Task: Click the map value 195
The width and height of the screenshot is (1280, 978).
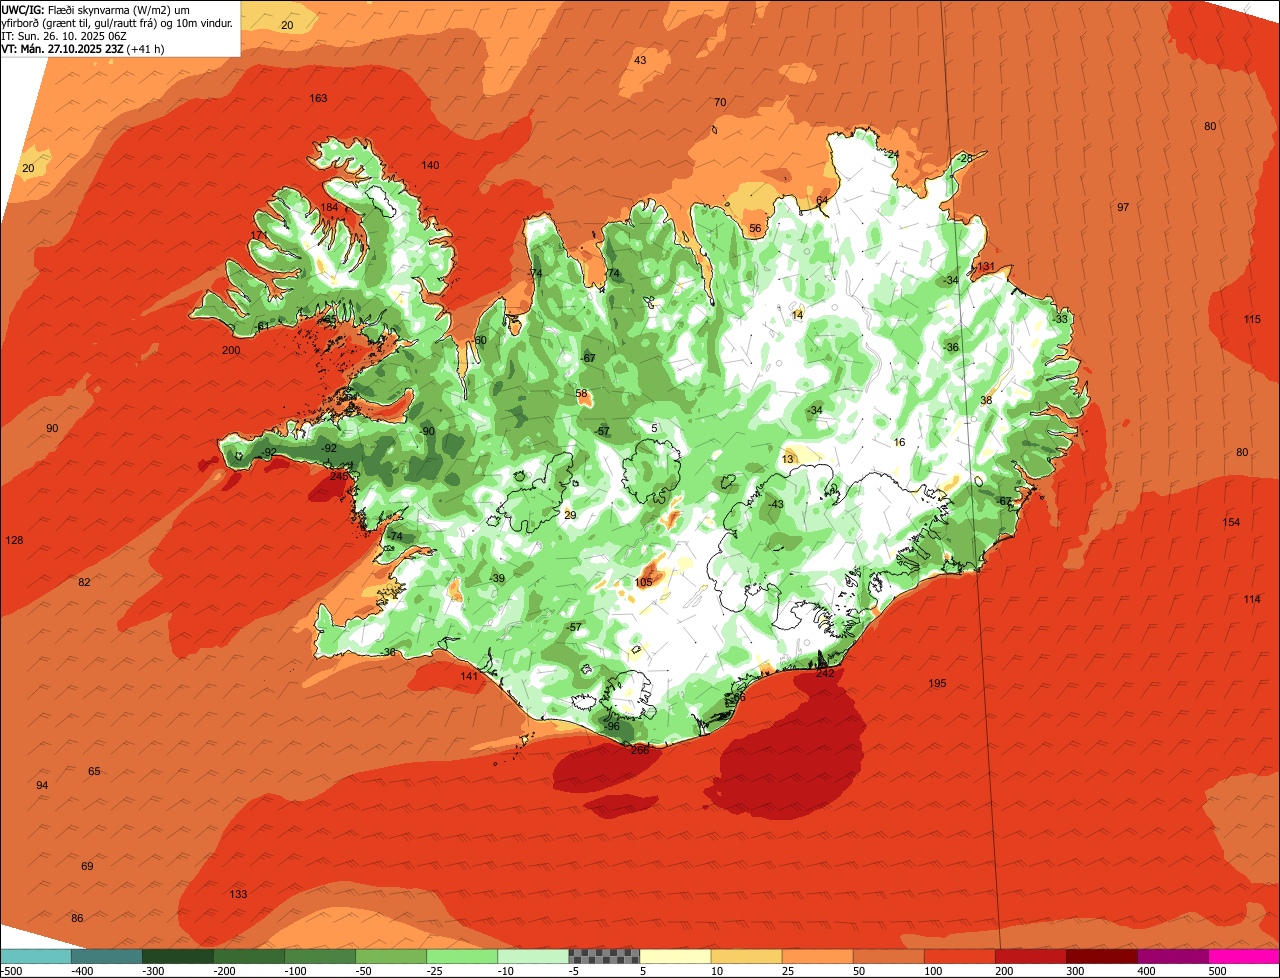Action: pyautogui.click(x=937, y=683)
